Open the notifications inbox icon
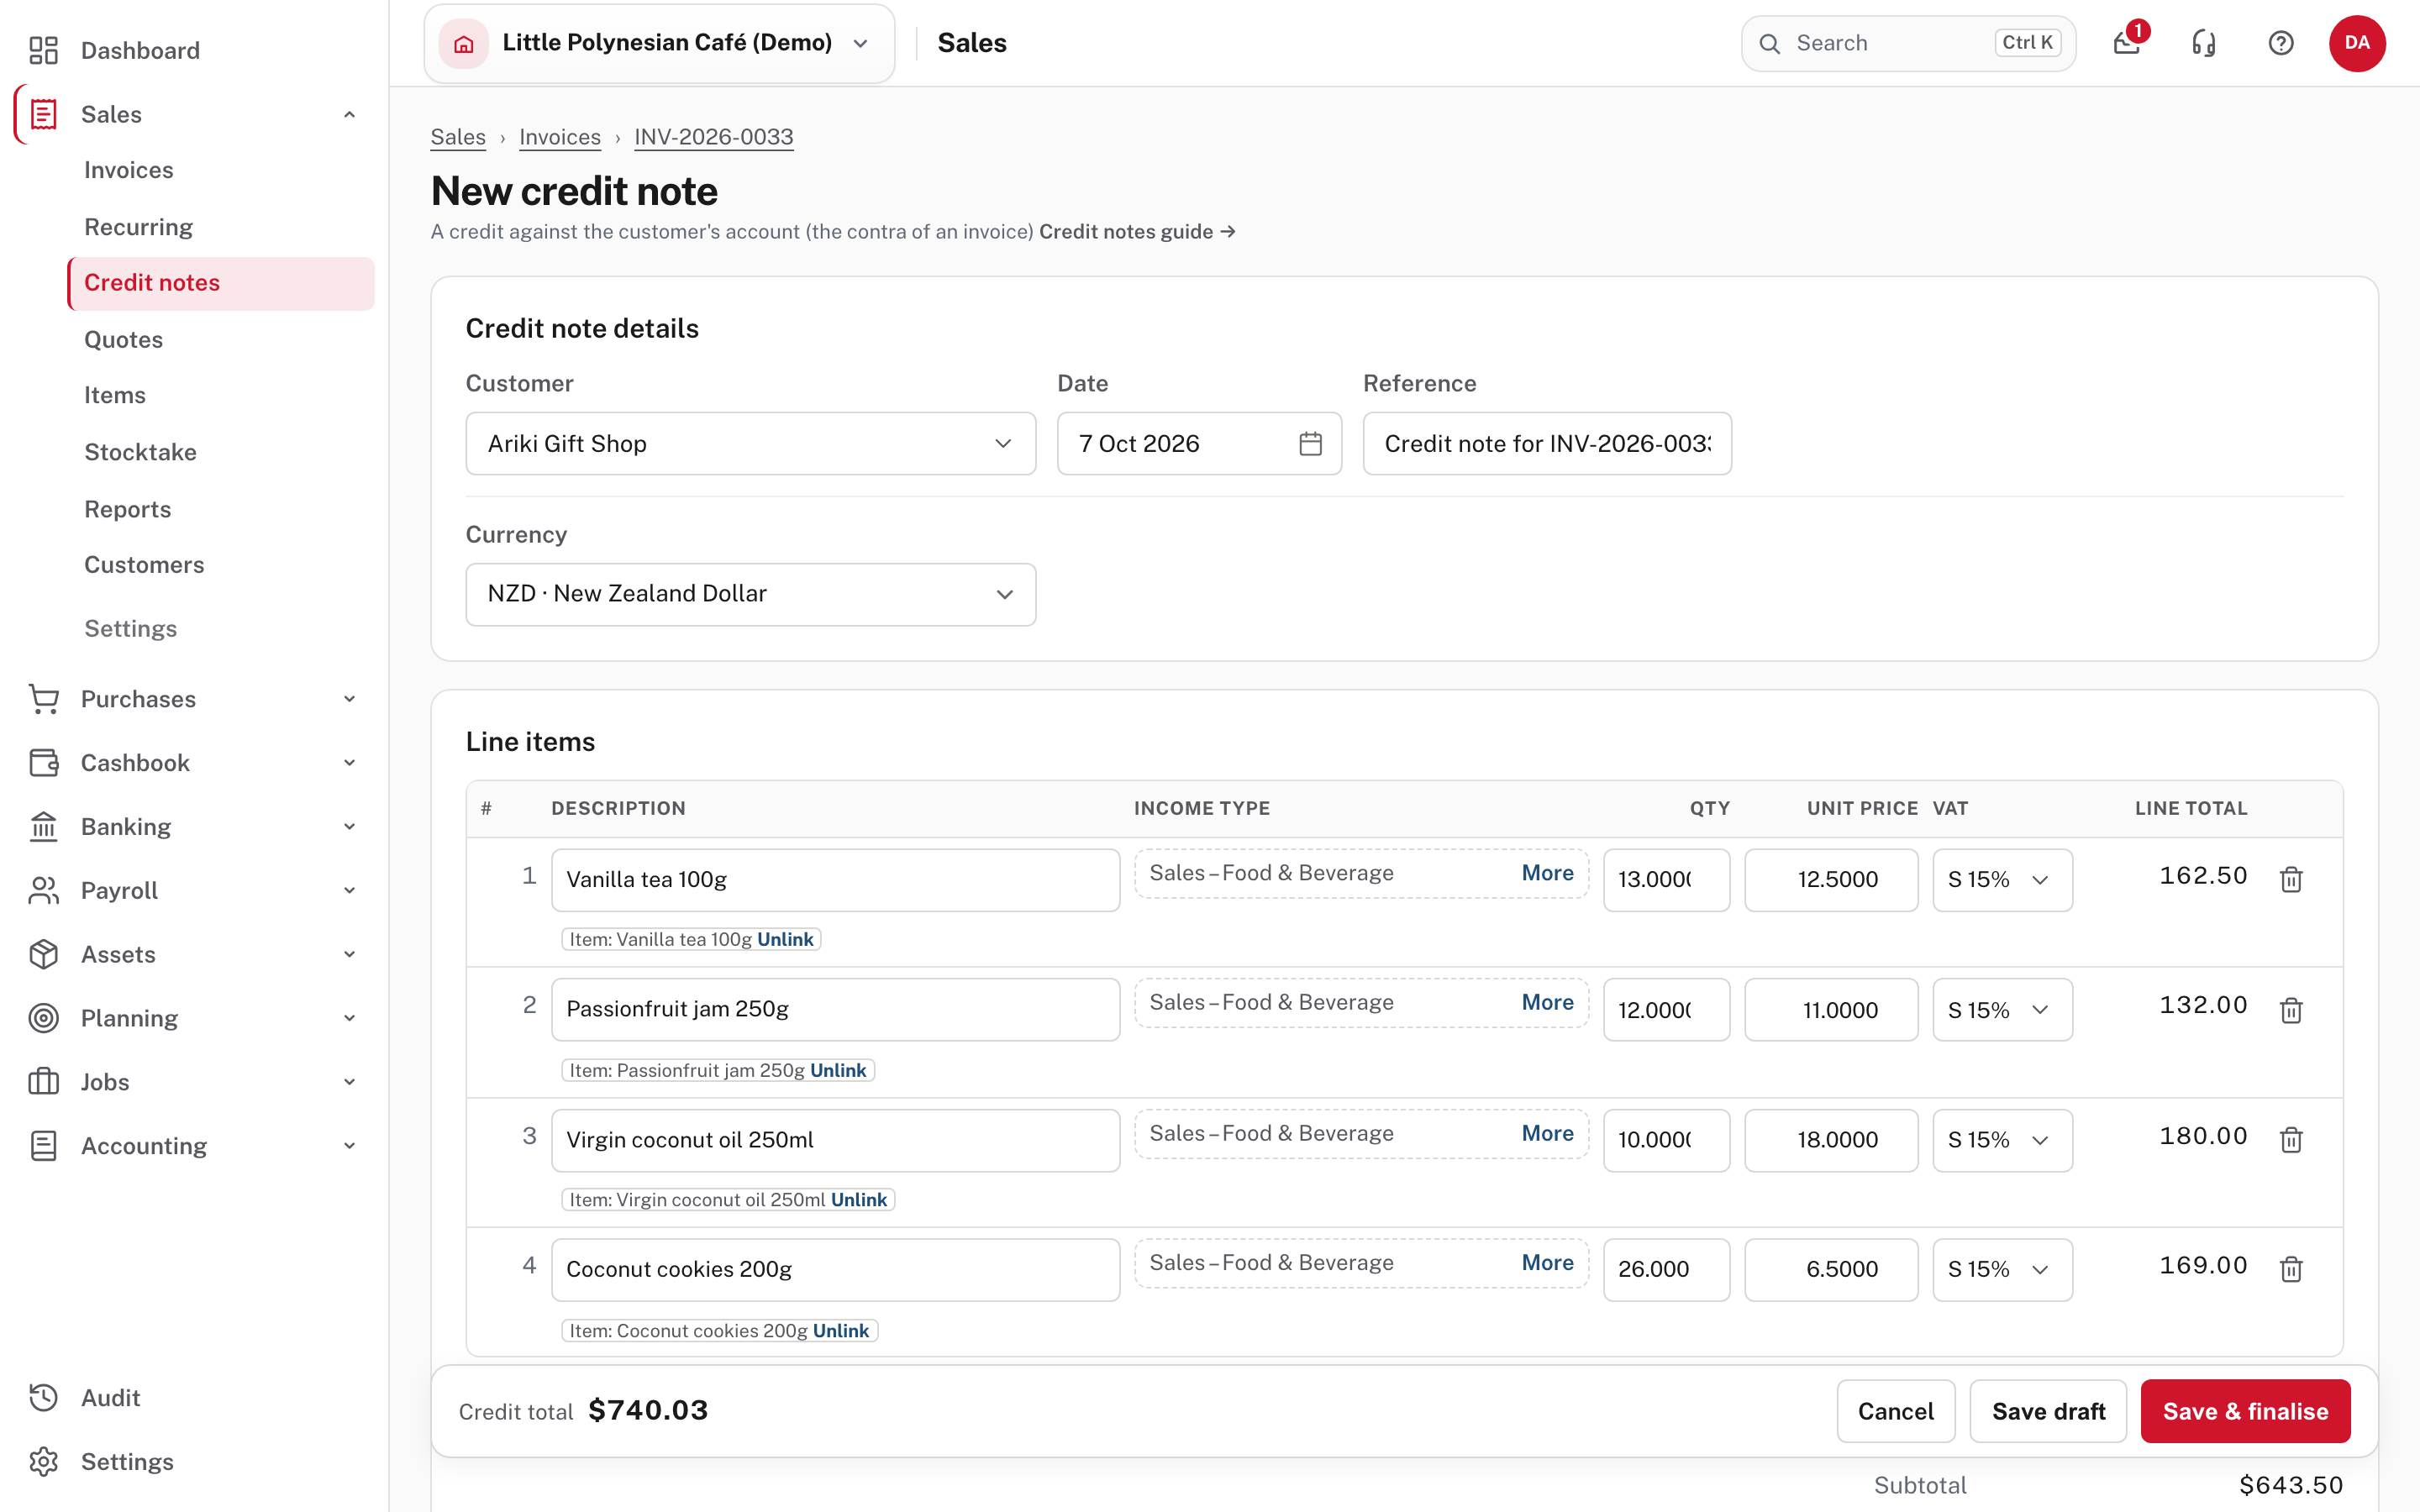The image size is (2420, 1512). (x=2126, y=43)
